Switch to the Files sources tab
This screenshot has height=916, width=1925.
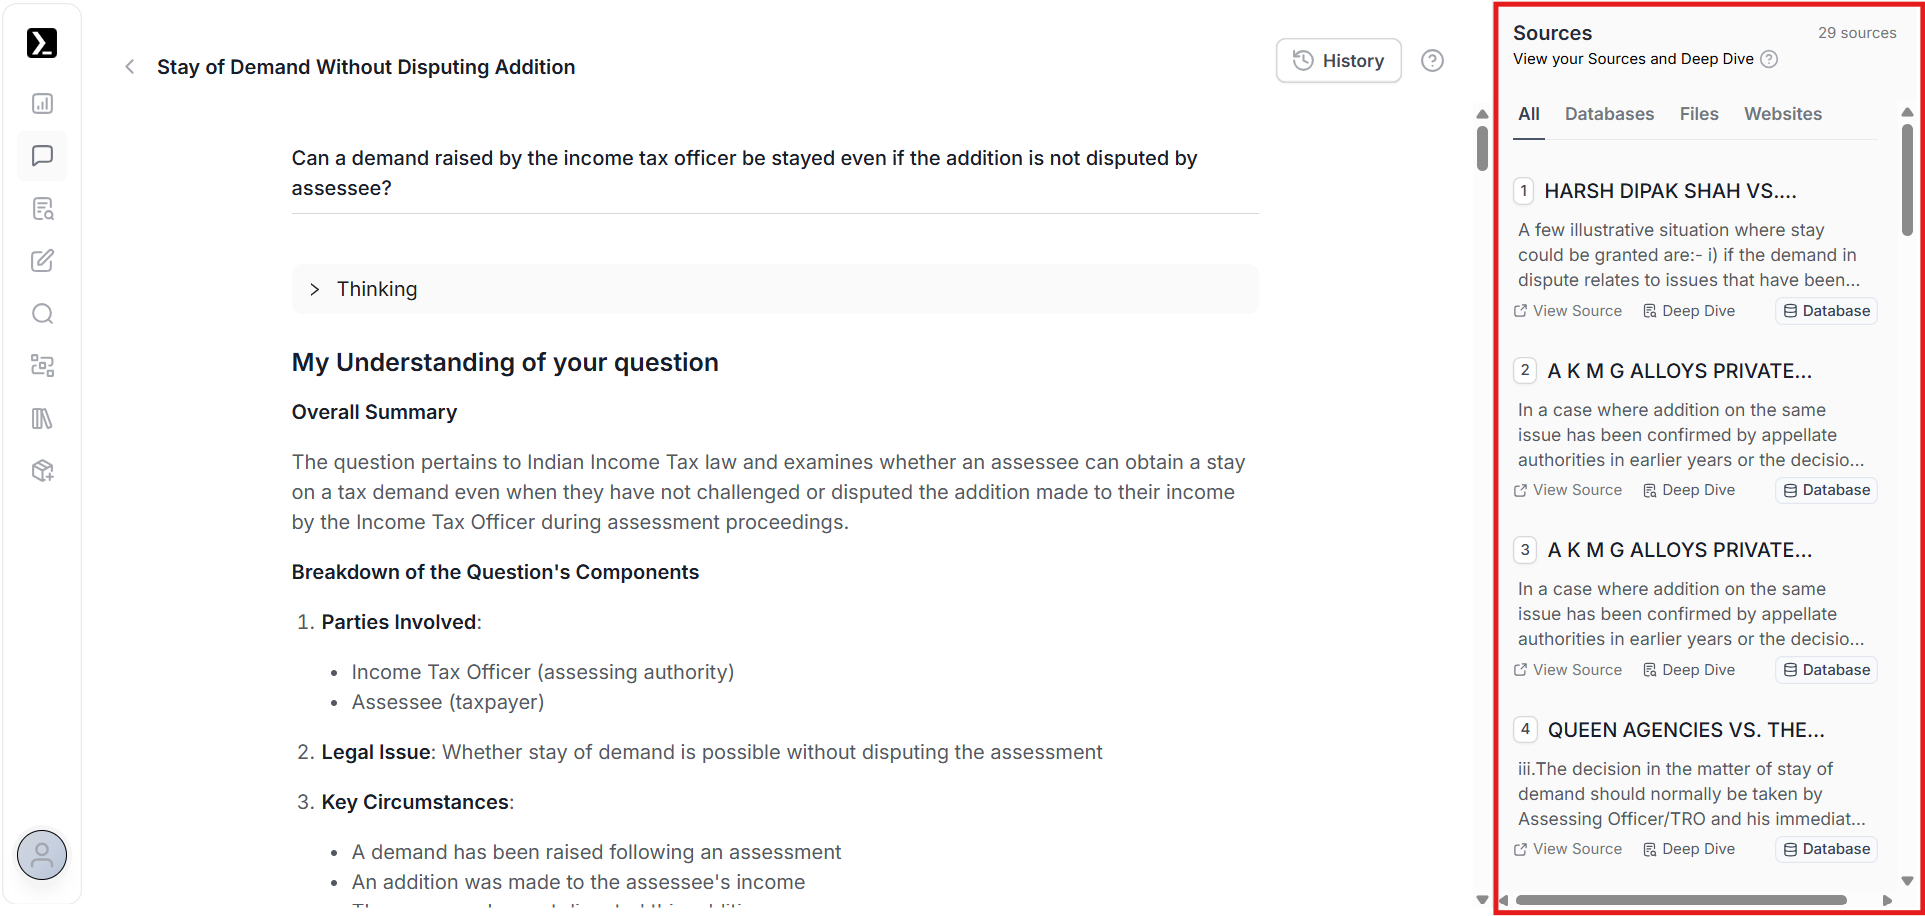coord(1699,114)
